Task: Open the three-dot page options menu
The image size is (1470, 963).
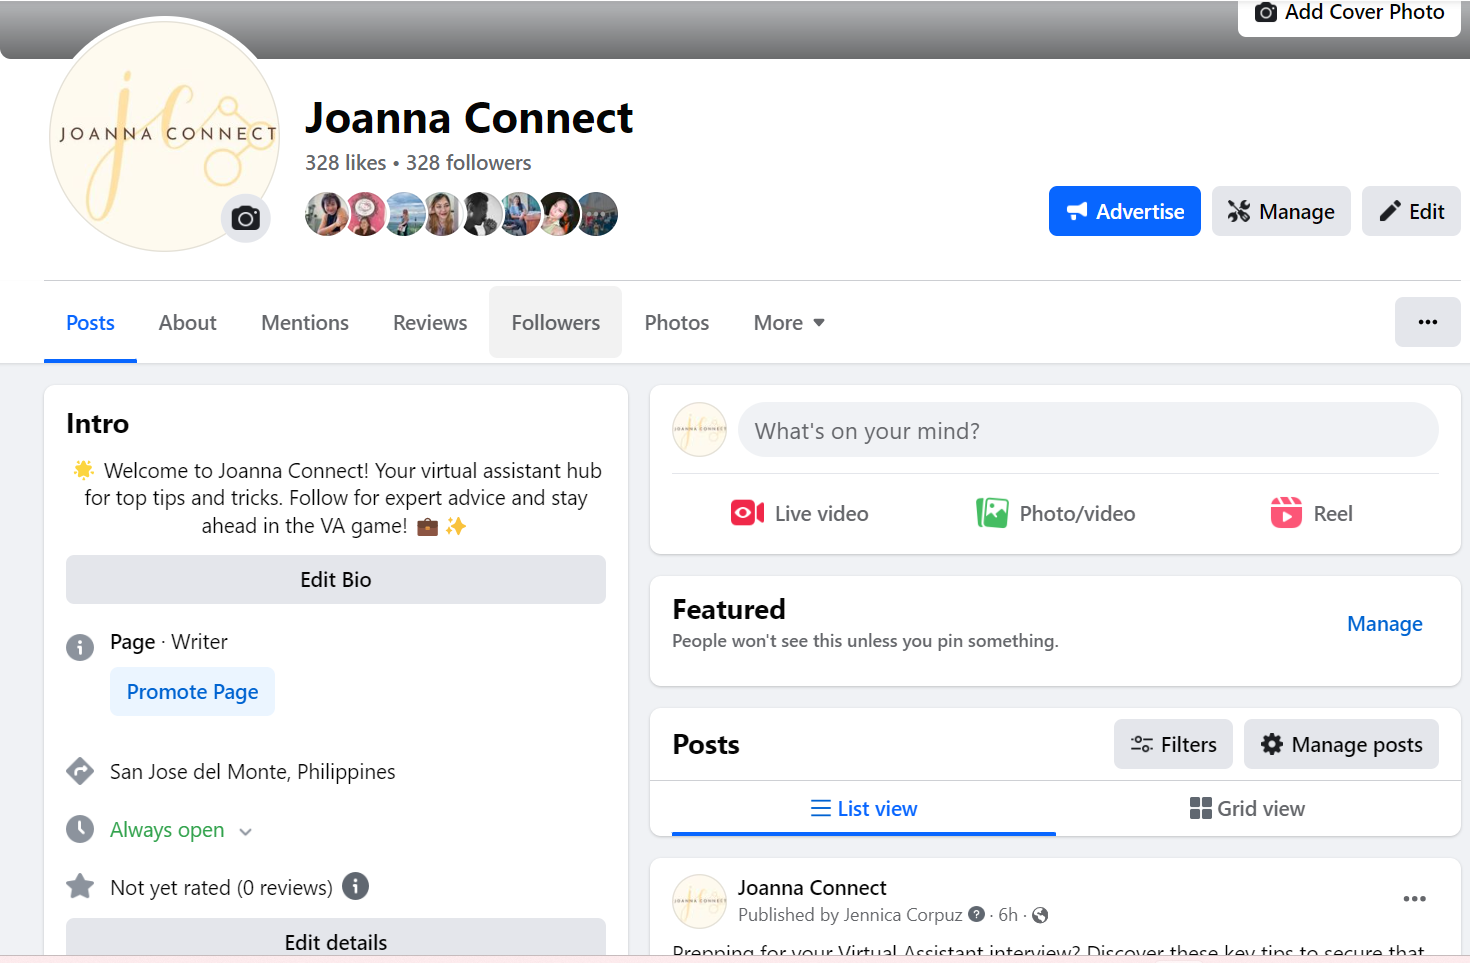Action: tap(1427, 322)
